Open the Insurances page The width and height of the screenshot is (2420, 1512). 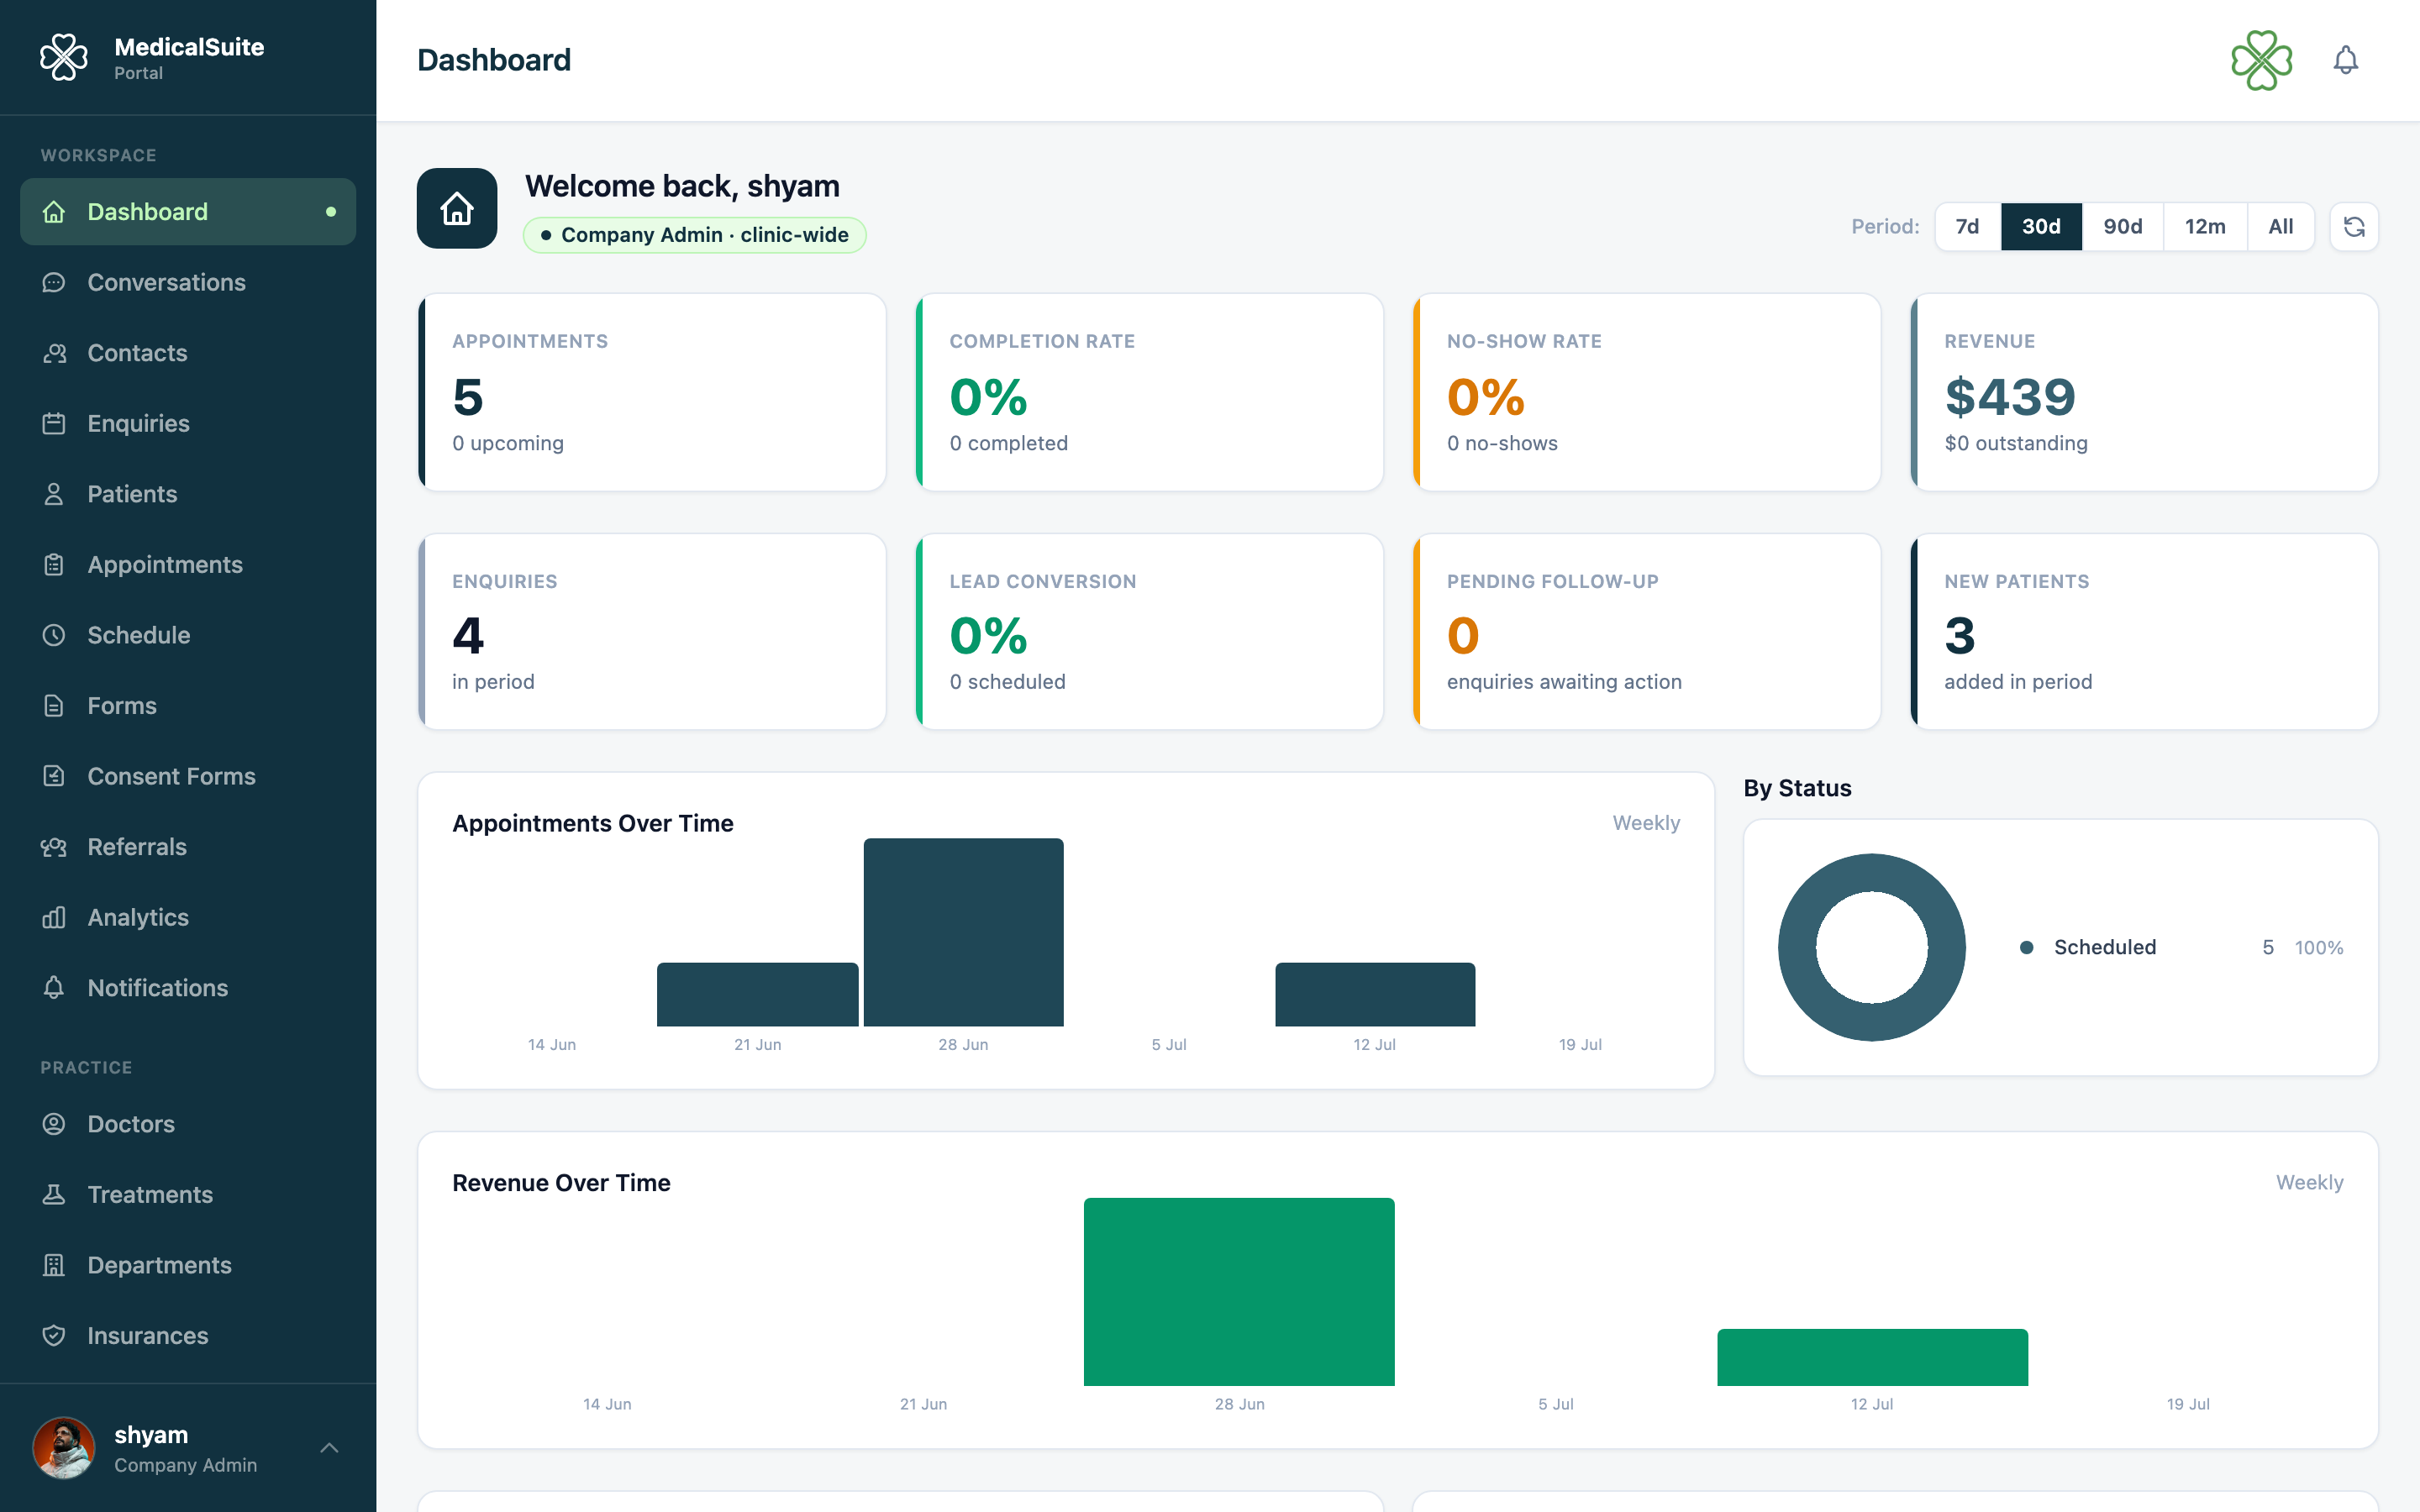(188, 1336)
